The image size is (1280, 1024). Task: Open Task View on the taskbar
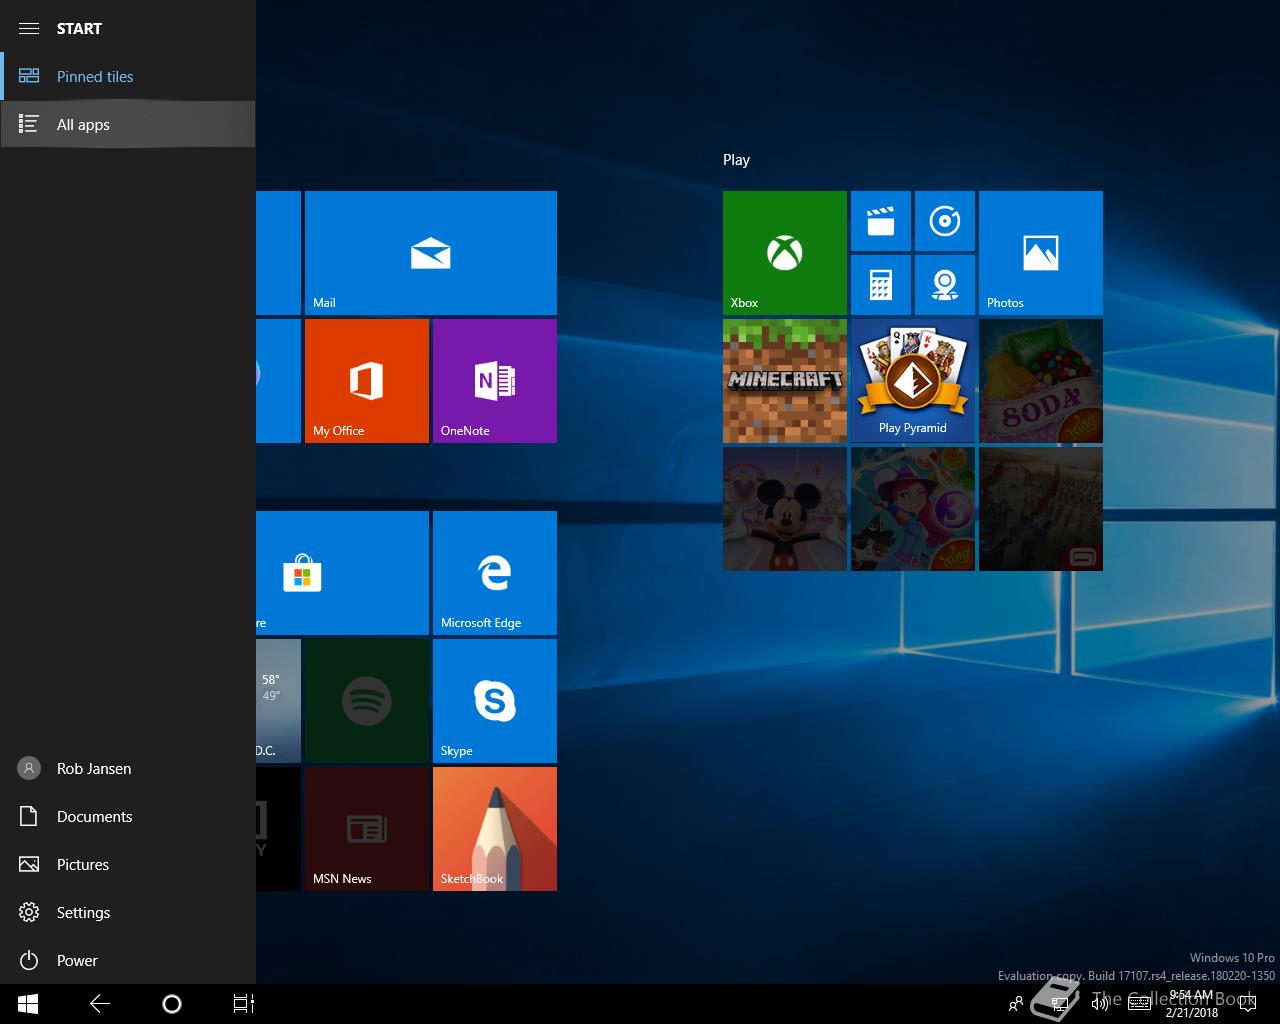(244, 1004)
